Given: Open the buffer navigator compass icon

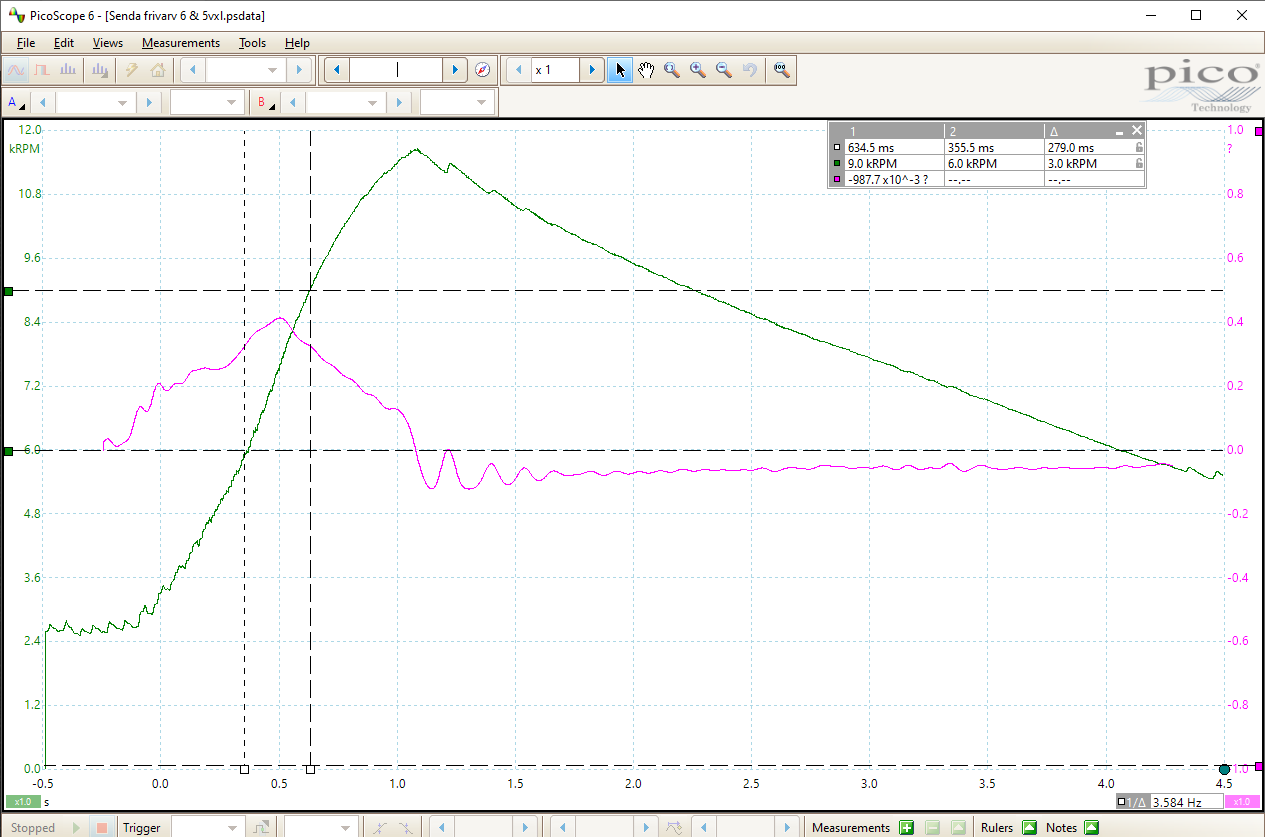Looking at the screenshot, I should [483, 70].
